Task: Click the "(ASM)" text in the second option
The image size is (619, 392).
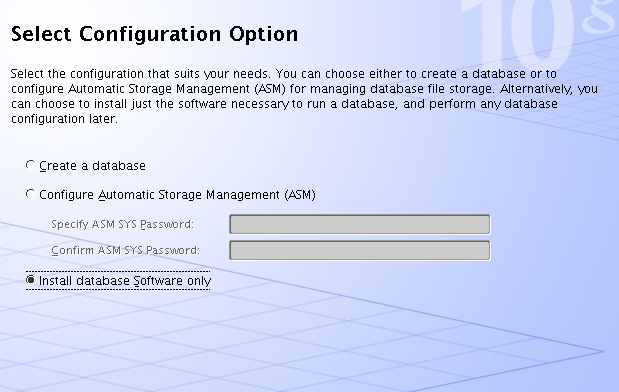Action: [300, 195]
